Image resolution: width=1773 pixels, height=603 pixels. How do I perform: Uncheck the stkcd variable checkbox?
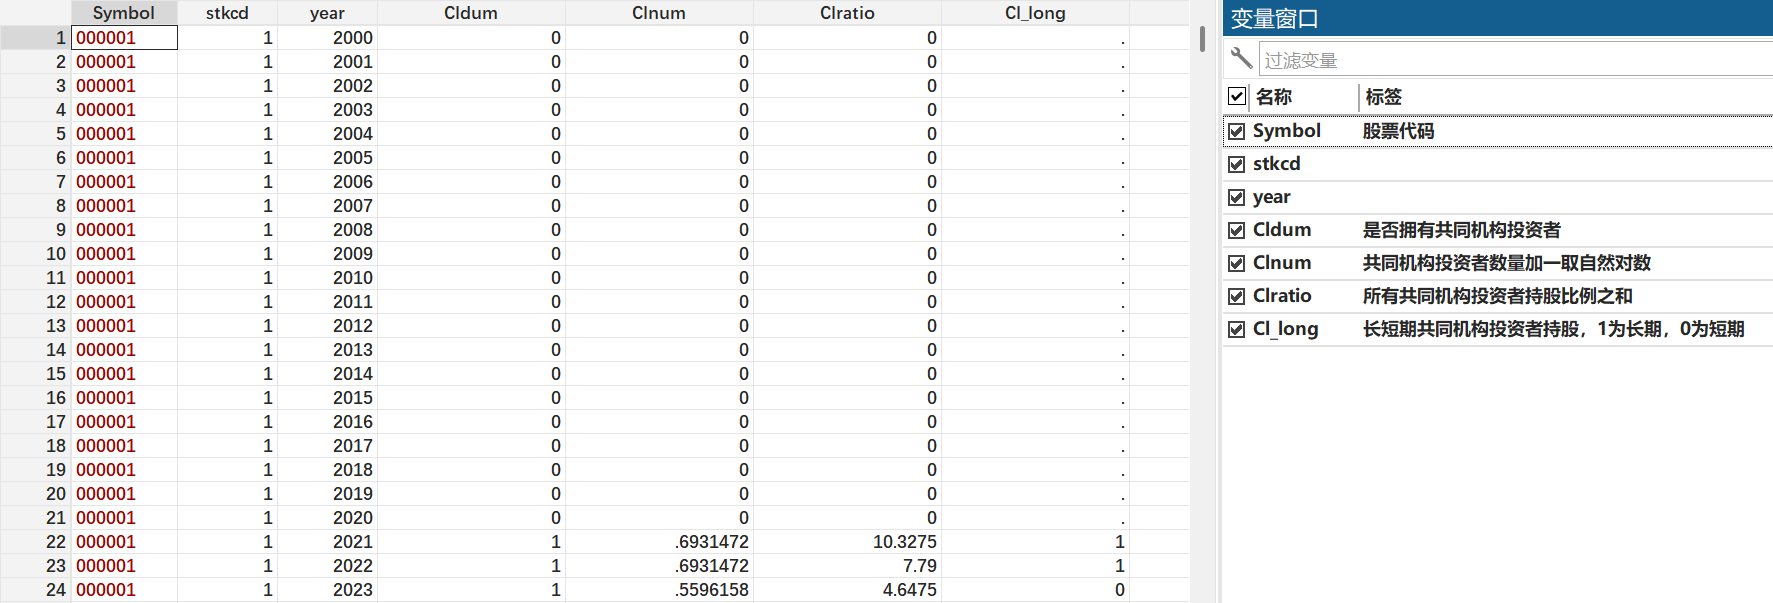click(x=1237, y=164)
